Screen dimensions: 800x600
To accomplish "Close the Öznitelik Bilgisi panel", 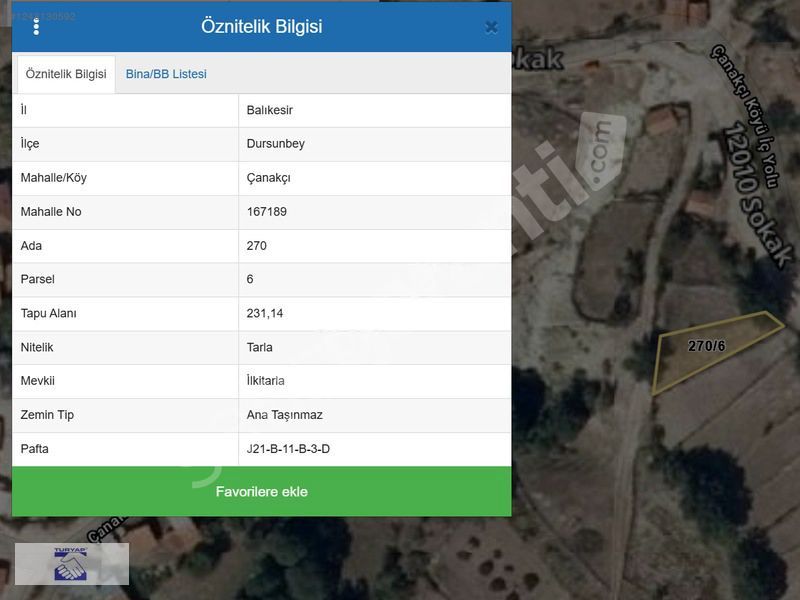I will (491, 28).
